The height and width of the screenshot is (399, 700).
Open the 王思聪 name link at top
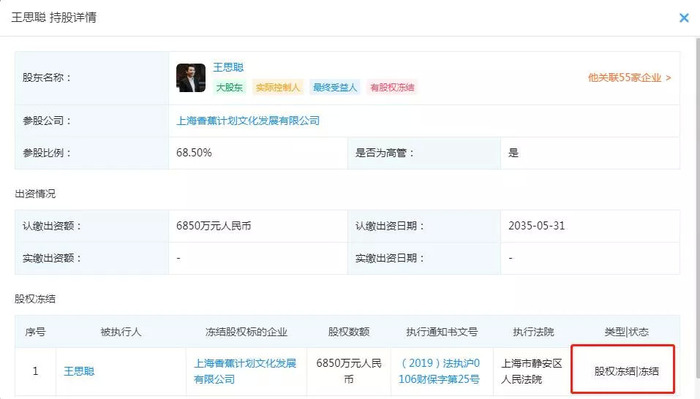point(228,67)
